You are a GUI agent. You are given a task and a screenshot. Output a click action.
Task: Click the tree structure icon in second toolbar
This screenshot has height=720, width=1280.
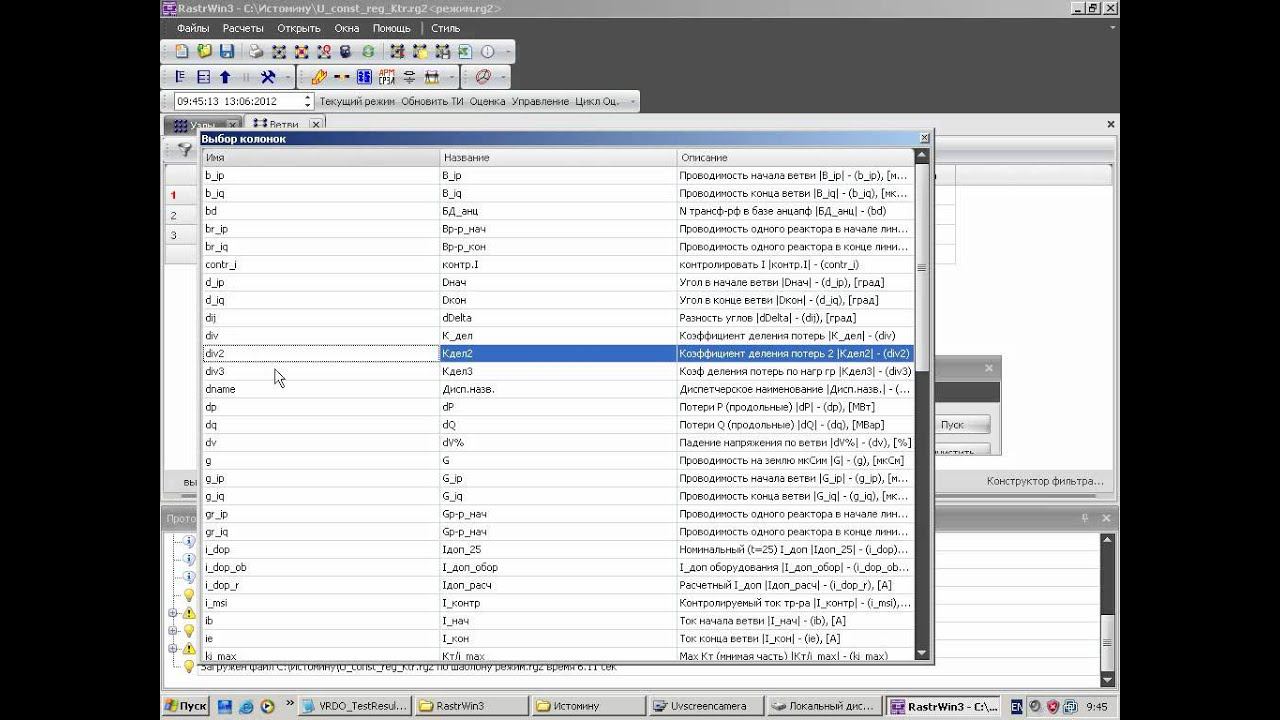181,77
